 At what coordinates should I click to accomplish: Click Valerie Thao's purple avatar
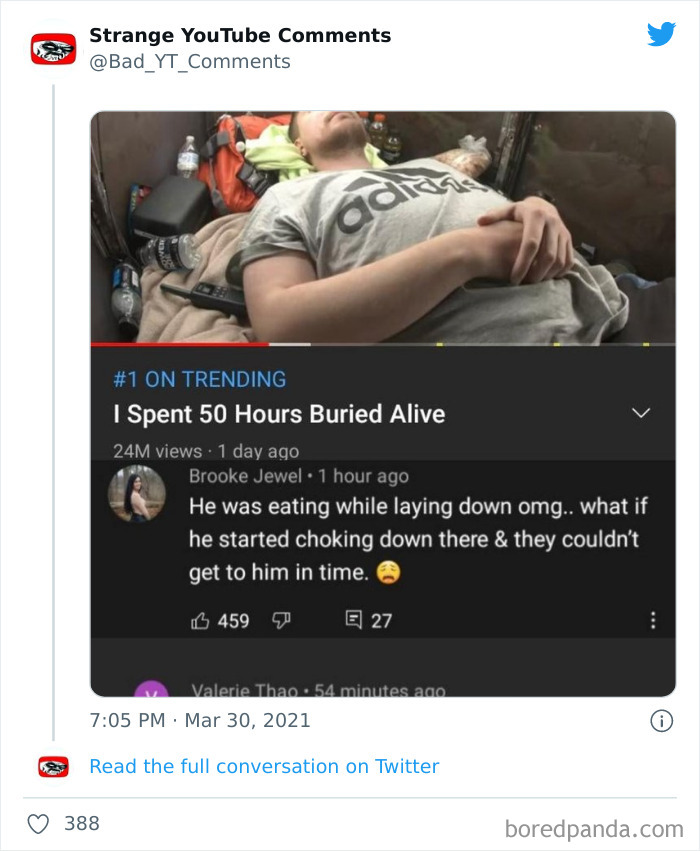(x=151, y=688)
